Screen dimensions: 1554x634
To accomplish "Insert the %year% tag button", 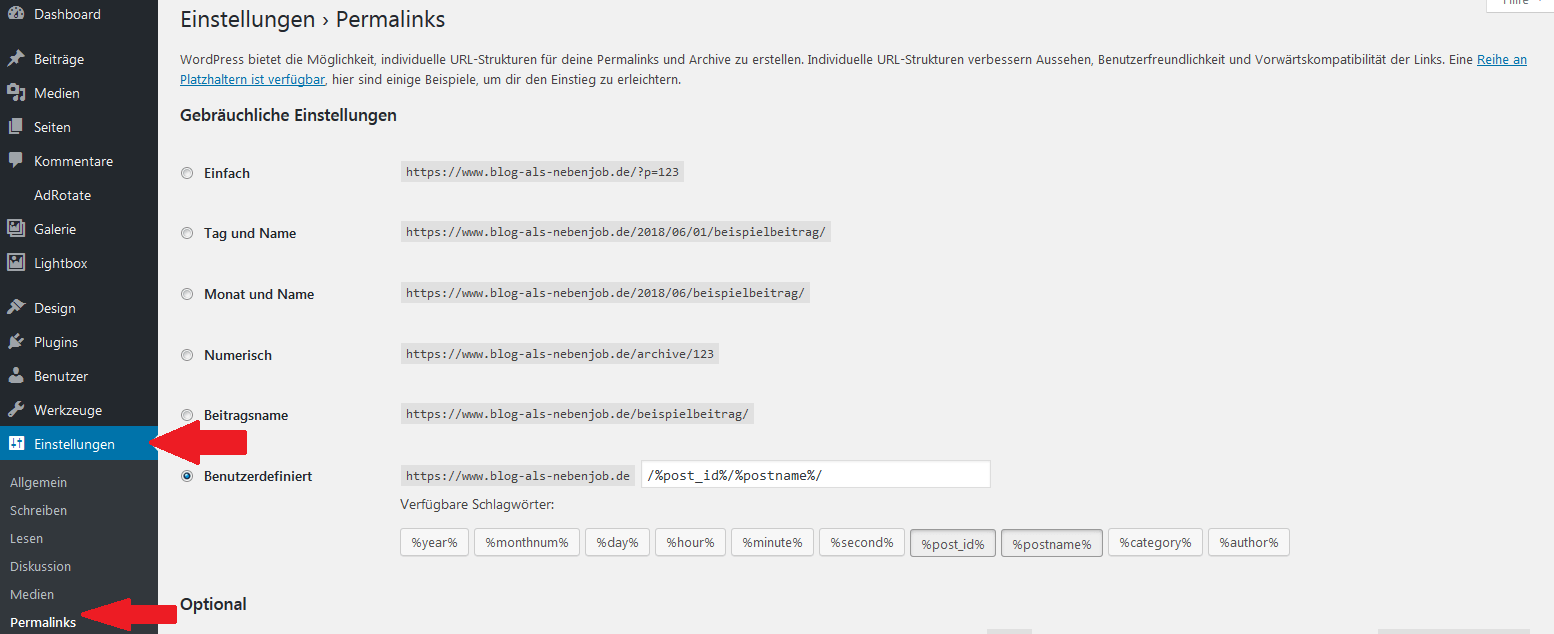I will point(434,542).
